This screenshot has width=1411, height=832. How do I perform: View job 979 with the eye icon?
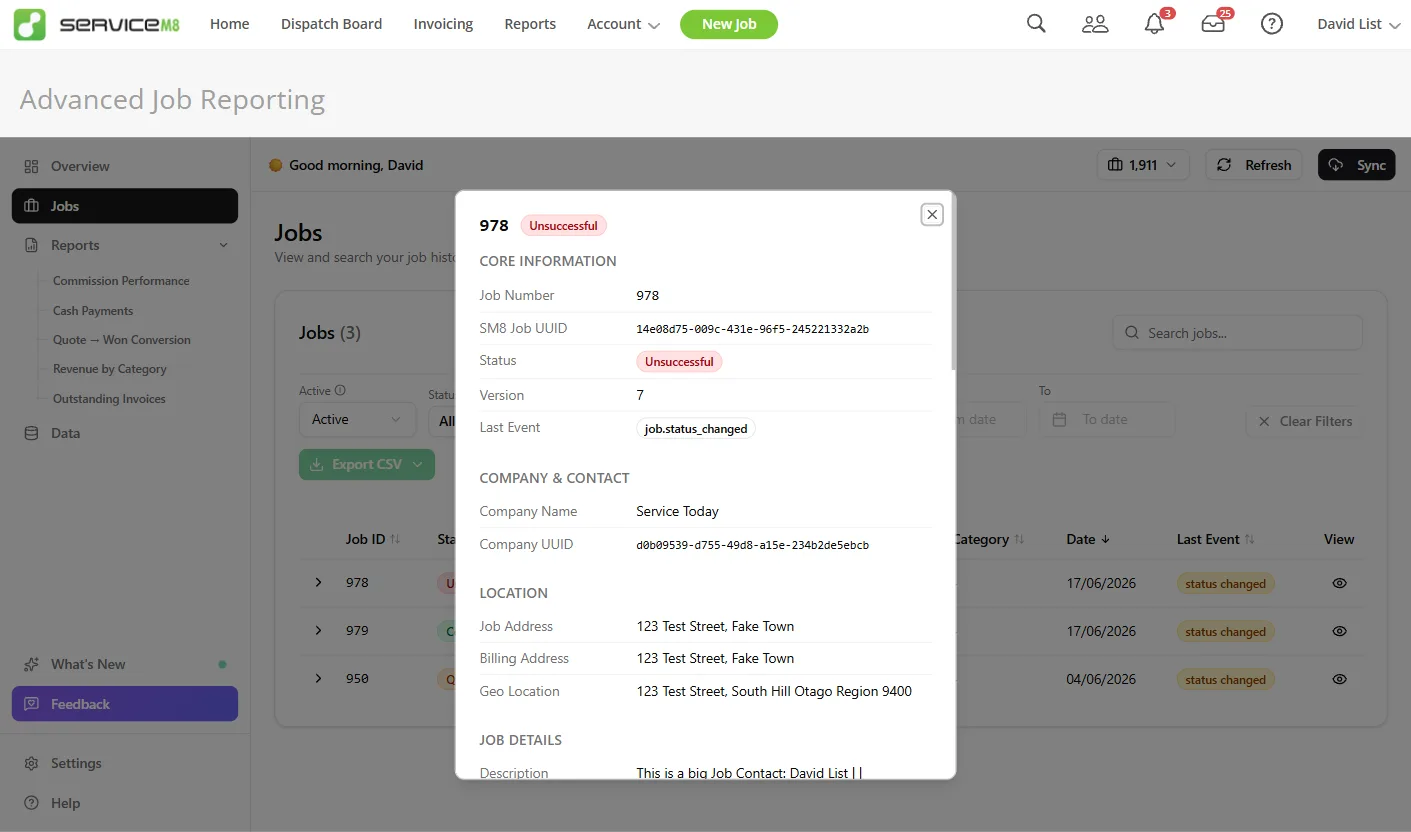pyautogui.click(x=1339, y=631)
